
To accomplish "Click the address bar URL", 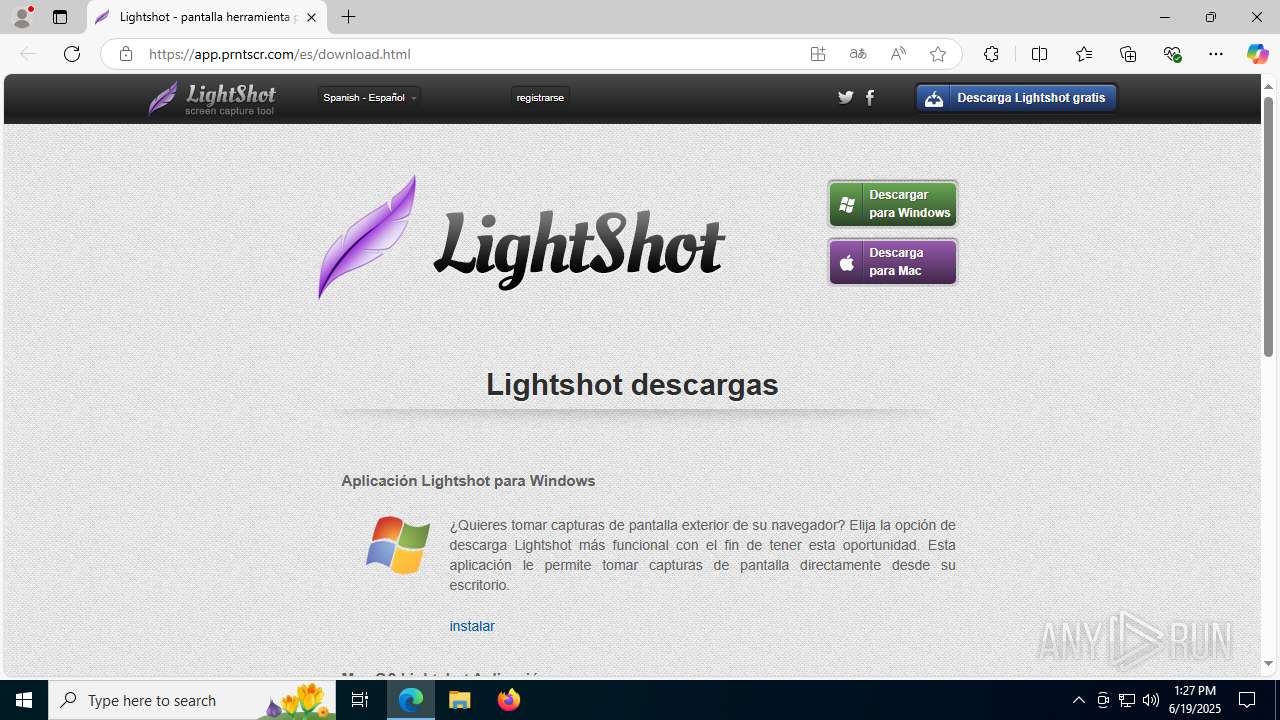I will [x=279, y=54].
